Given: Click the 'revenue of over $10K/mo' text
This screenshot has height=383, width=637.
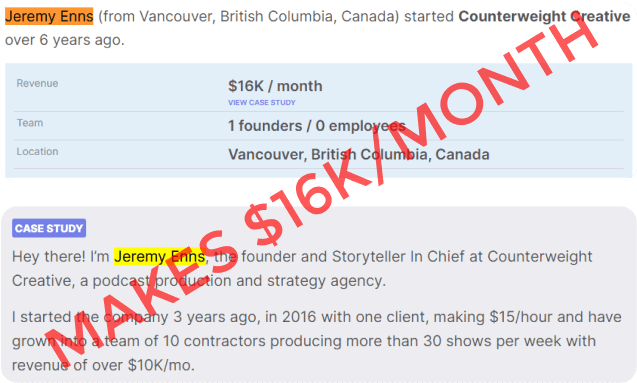Looking at the screenshot, I should (x=102, y=366).
